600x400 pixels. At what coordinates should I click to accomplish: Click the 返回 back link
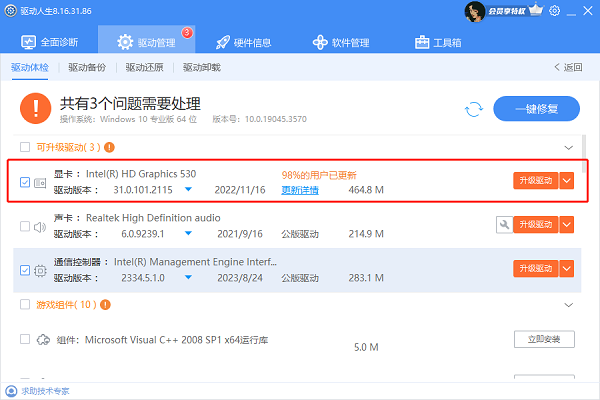(x=568, y=67)
